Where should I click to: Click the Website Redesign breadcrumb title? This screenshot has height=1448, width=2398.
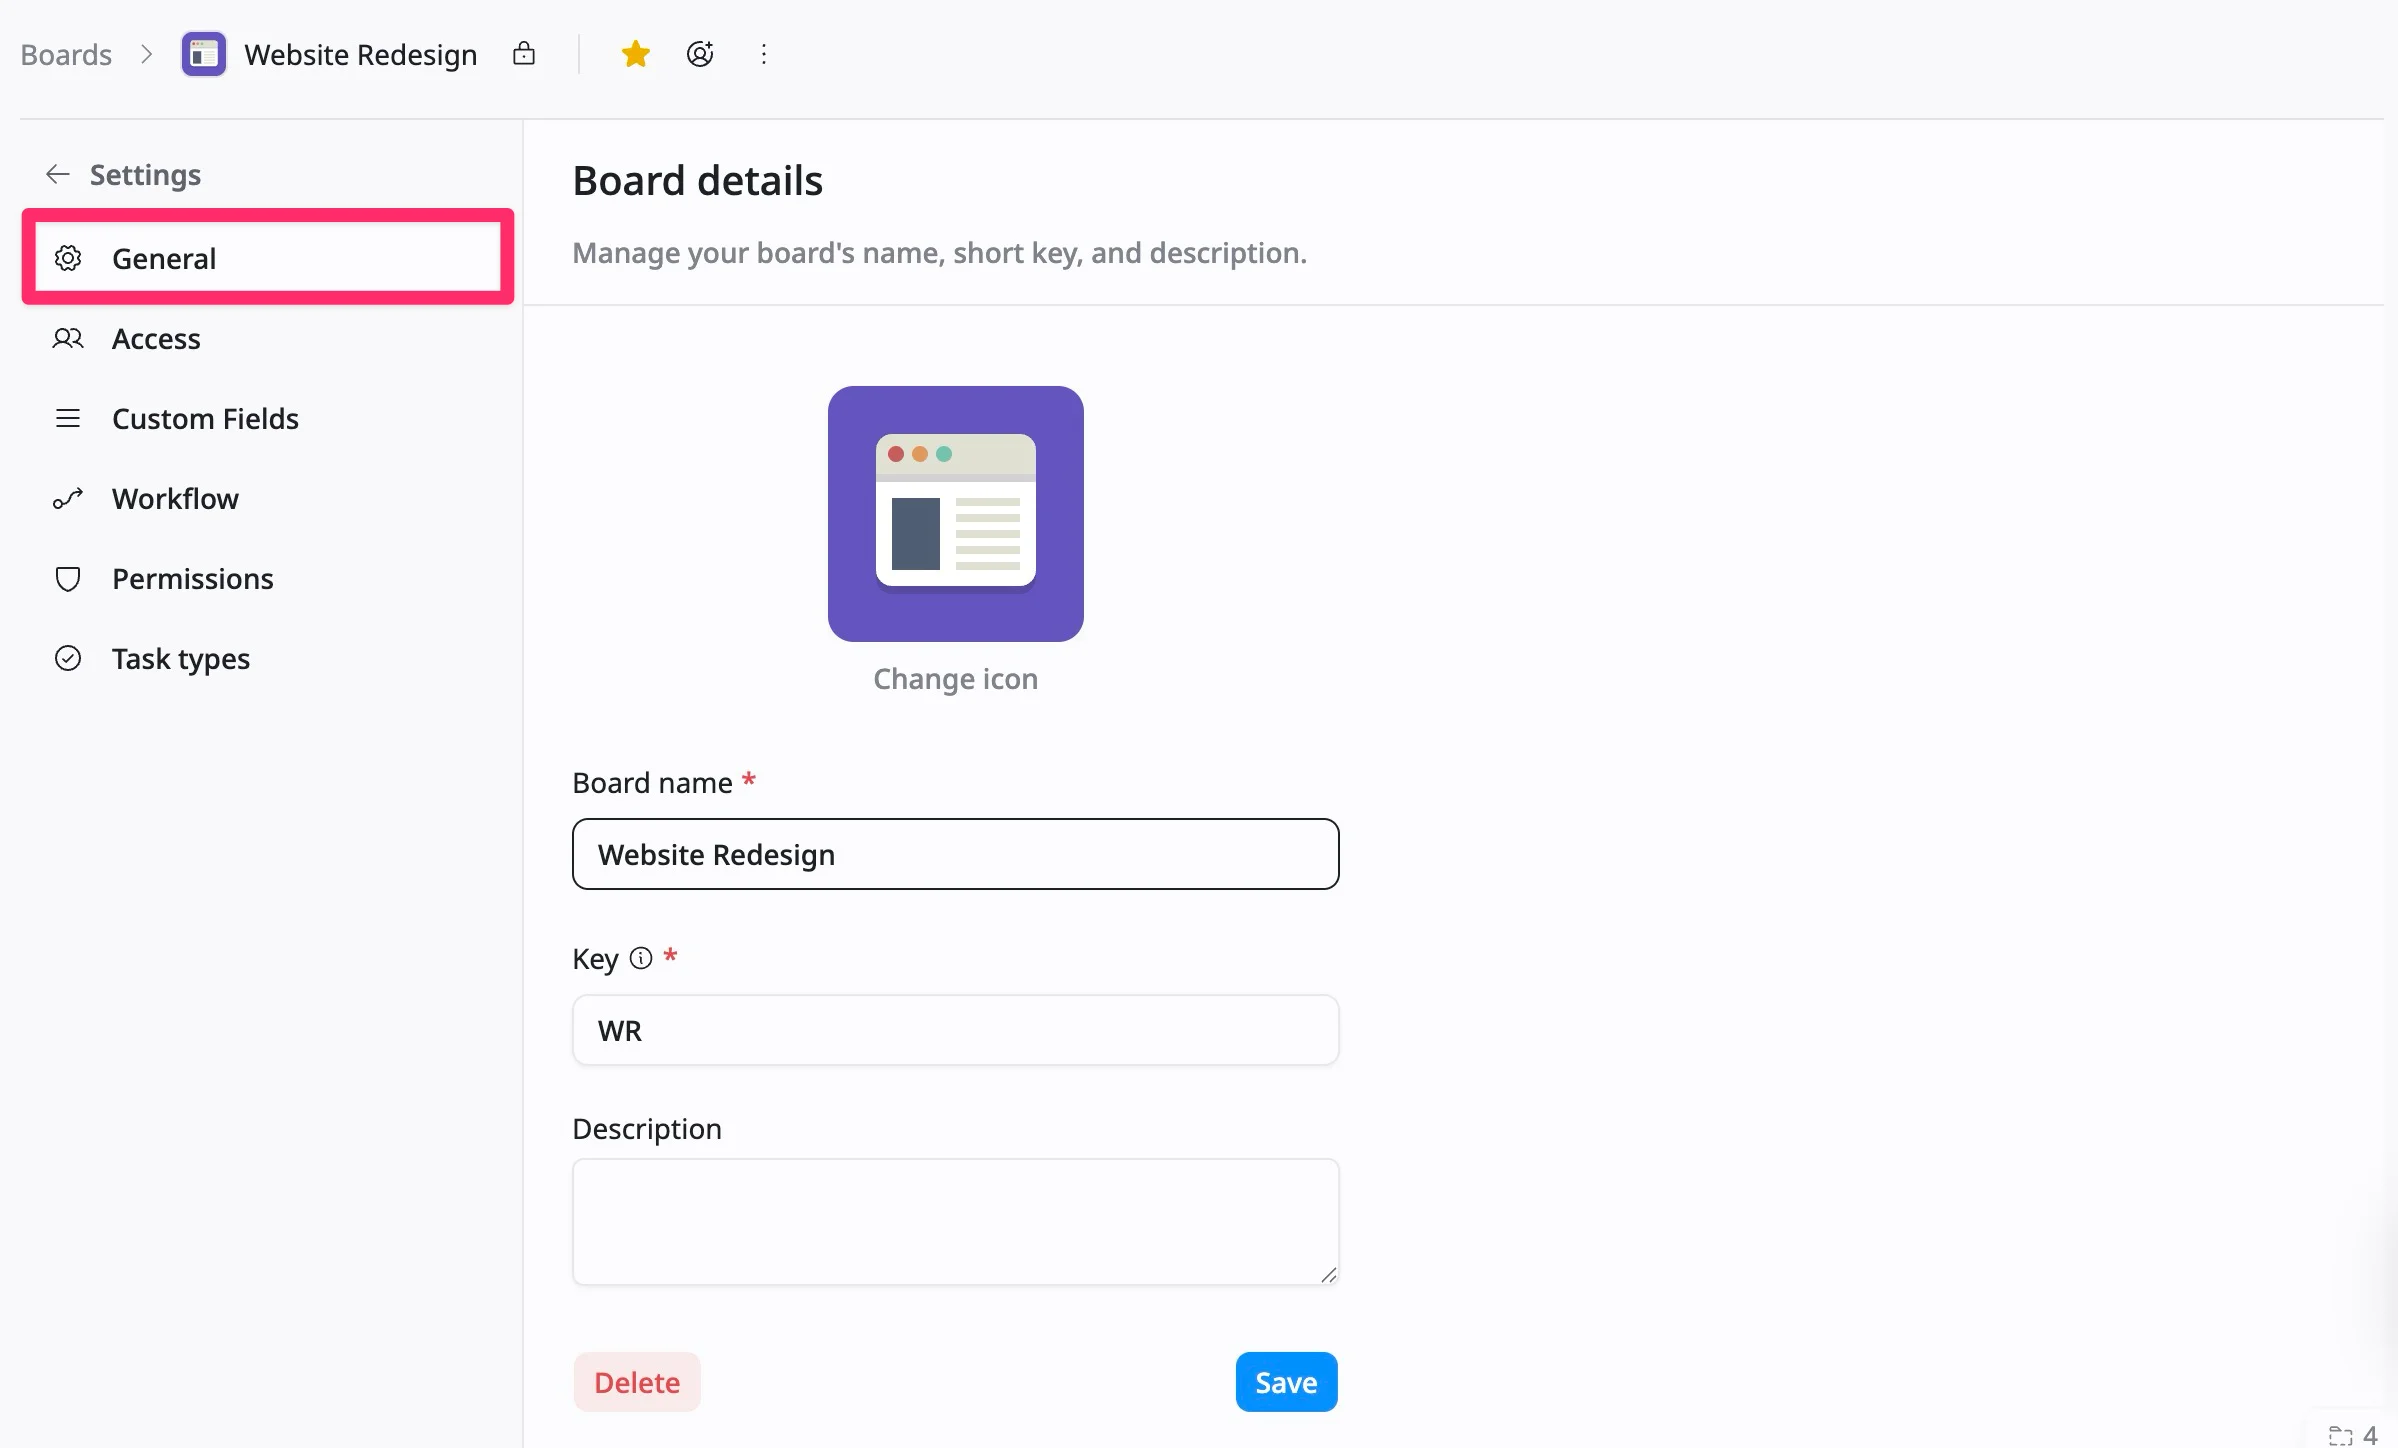point(361,54)
